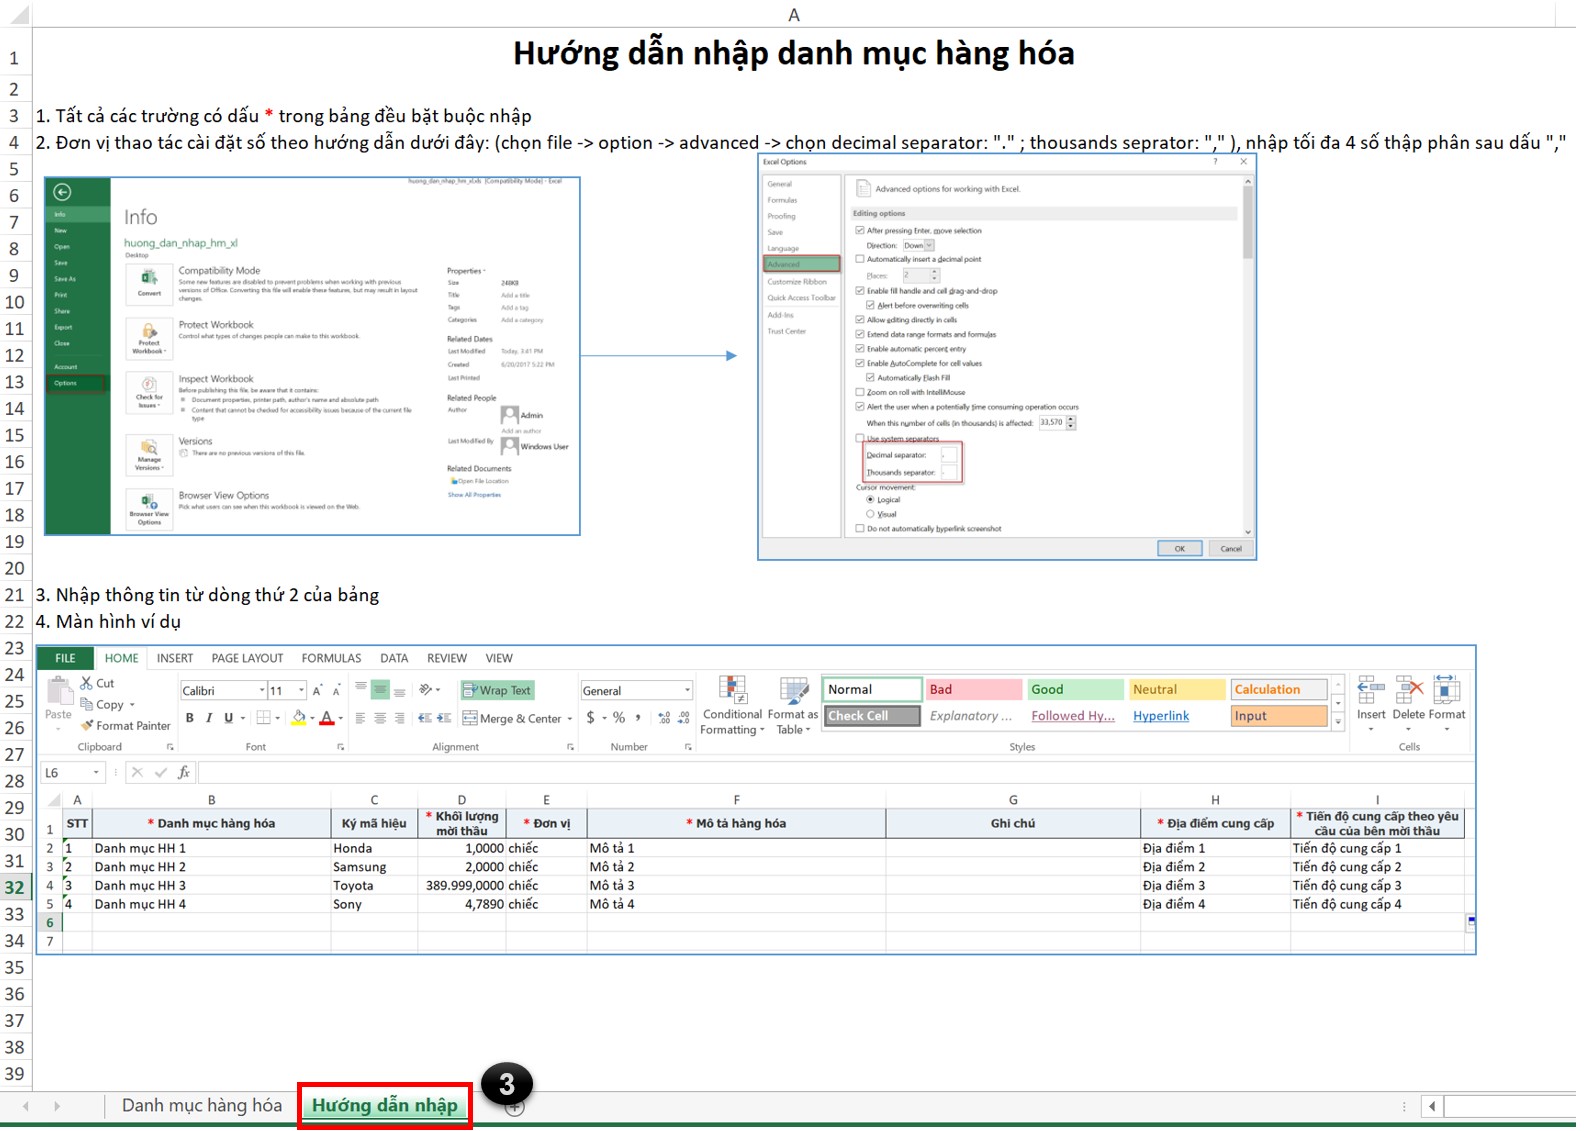The image size is (1584, 1131).
Task: Click the Delete cells icon
Action: pos(1408,691)
